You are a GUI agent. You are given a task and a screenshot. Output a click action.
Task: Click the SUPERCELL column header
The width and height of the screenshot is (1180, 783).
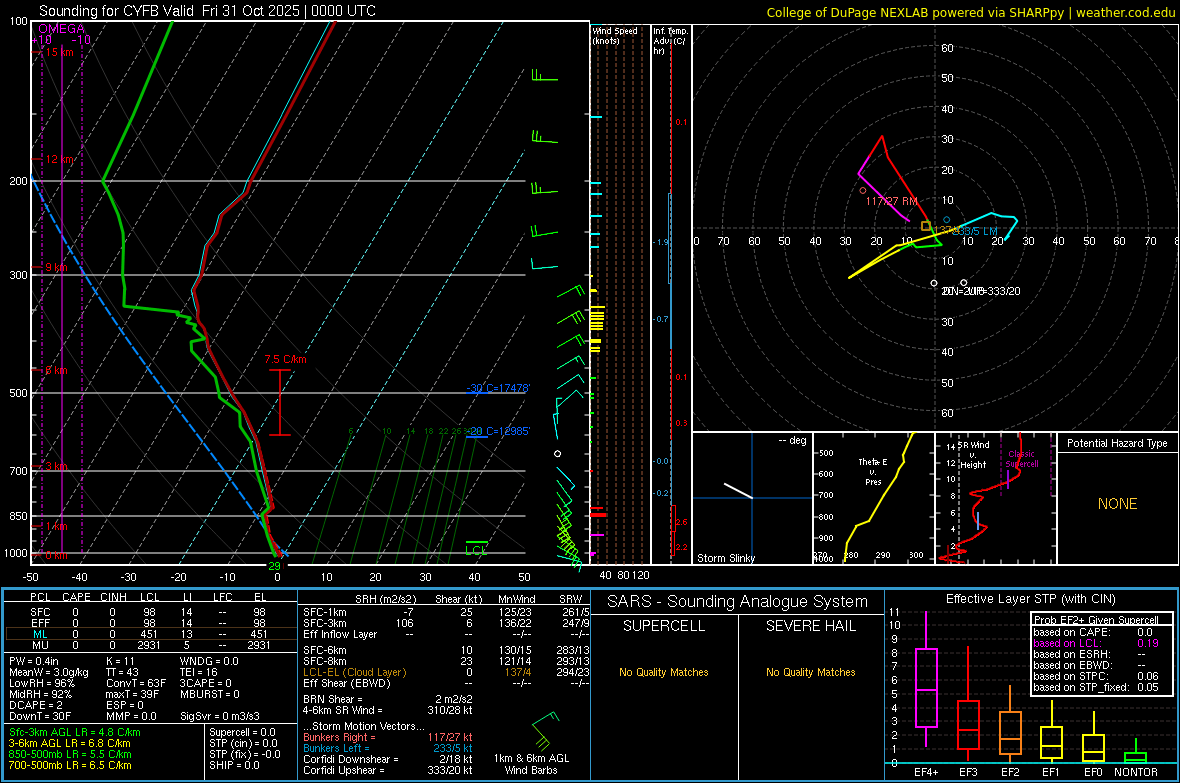click(x=664, y=626)
